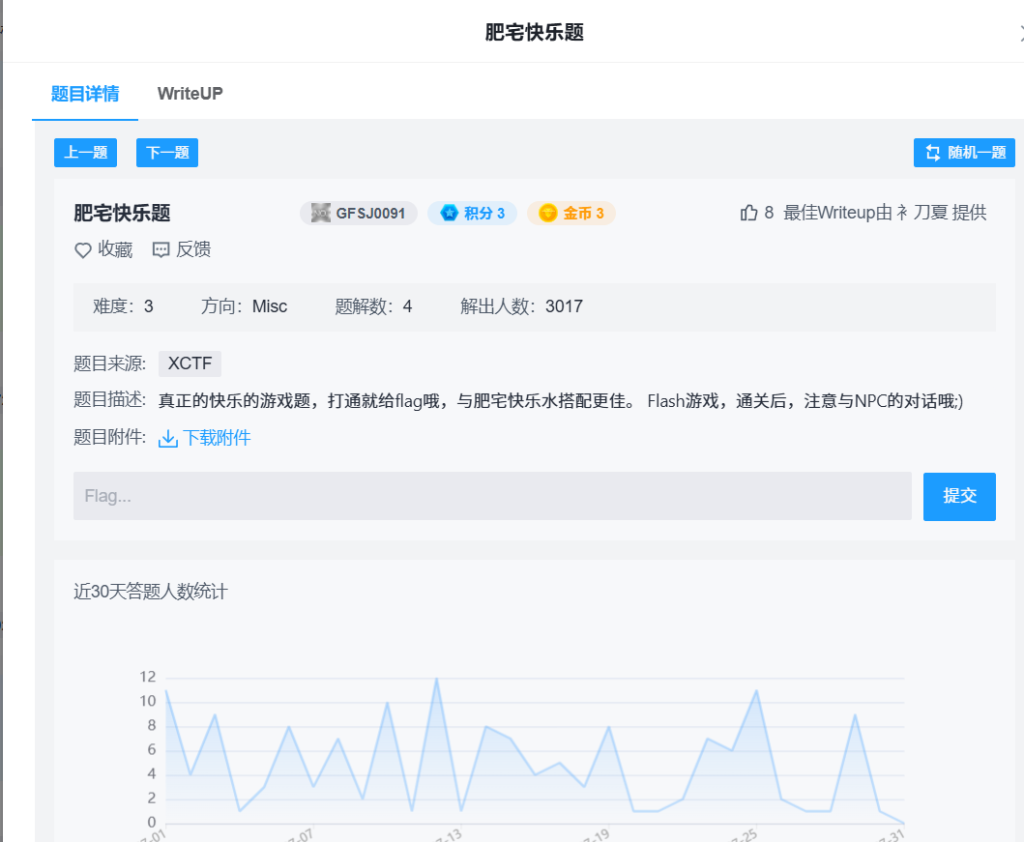Go to next challenge with 下一题

coord(167,153)
